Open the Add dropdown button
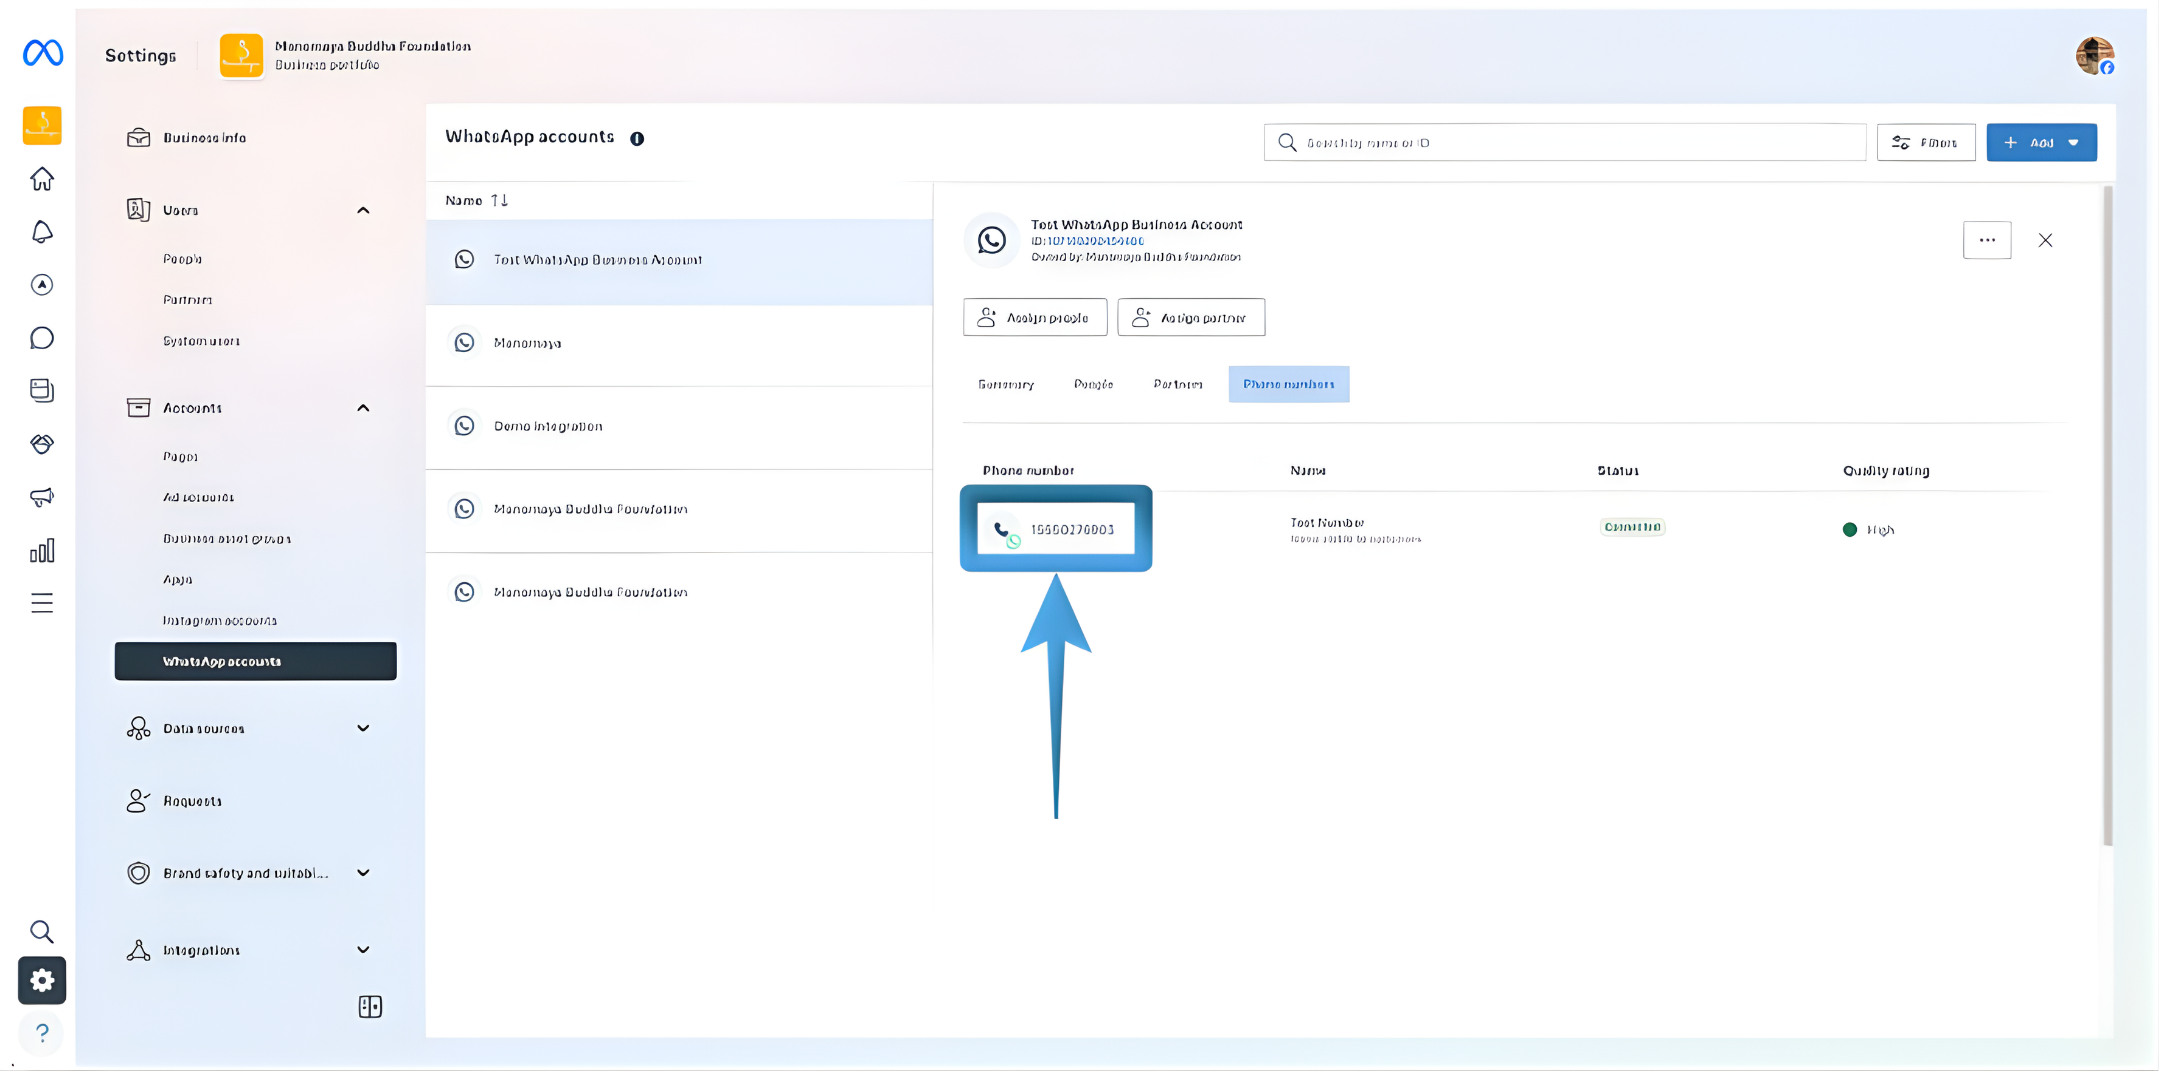Viewport: 2160px width, 1071px height. click(x=2041, y=142)
